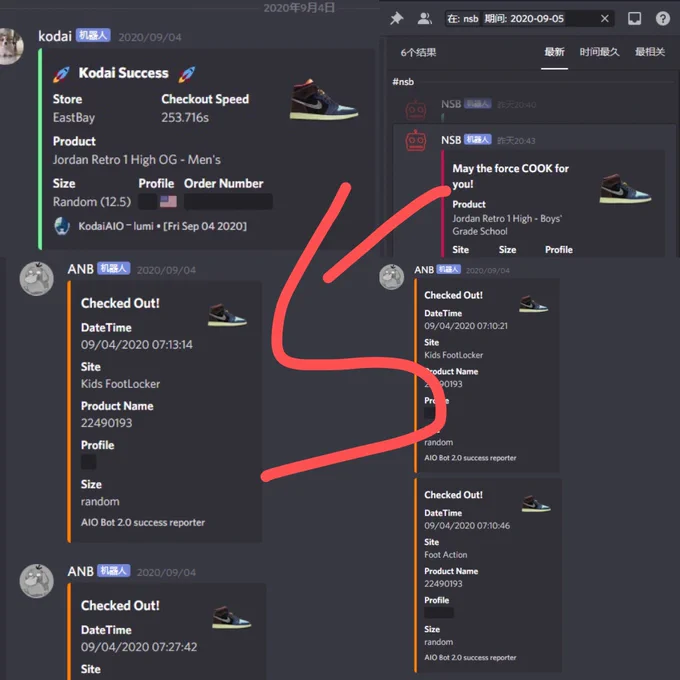The width and height of the screenshot is (680, 680).
Task: Click the EastBay store value
Action: pos(74,118)
